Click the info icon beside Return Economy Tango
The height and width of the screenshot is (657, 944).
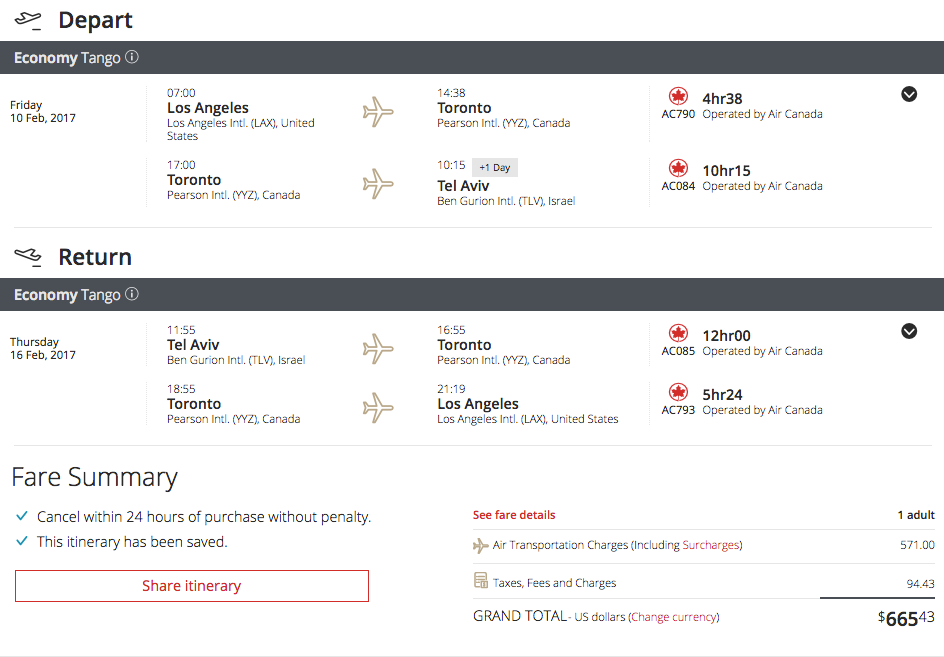pos(132,295)
